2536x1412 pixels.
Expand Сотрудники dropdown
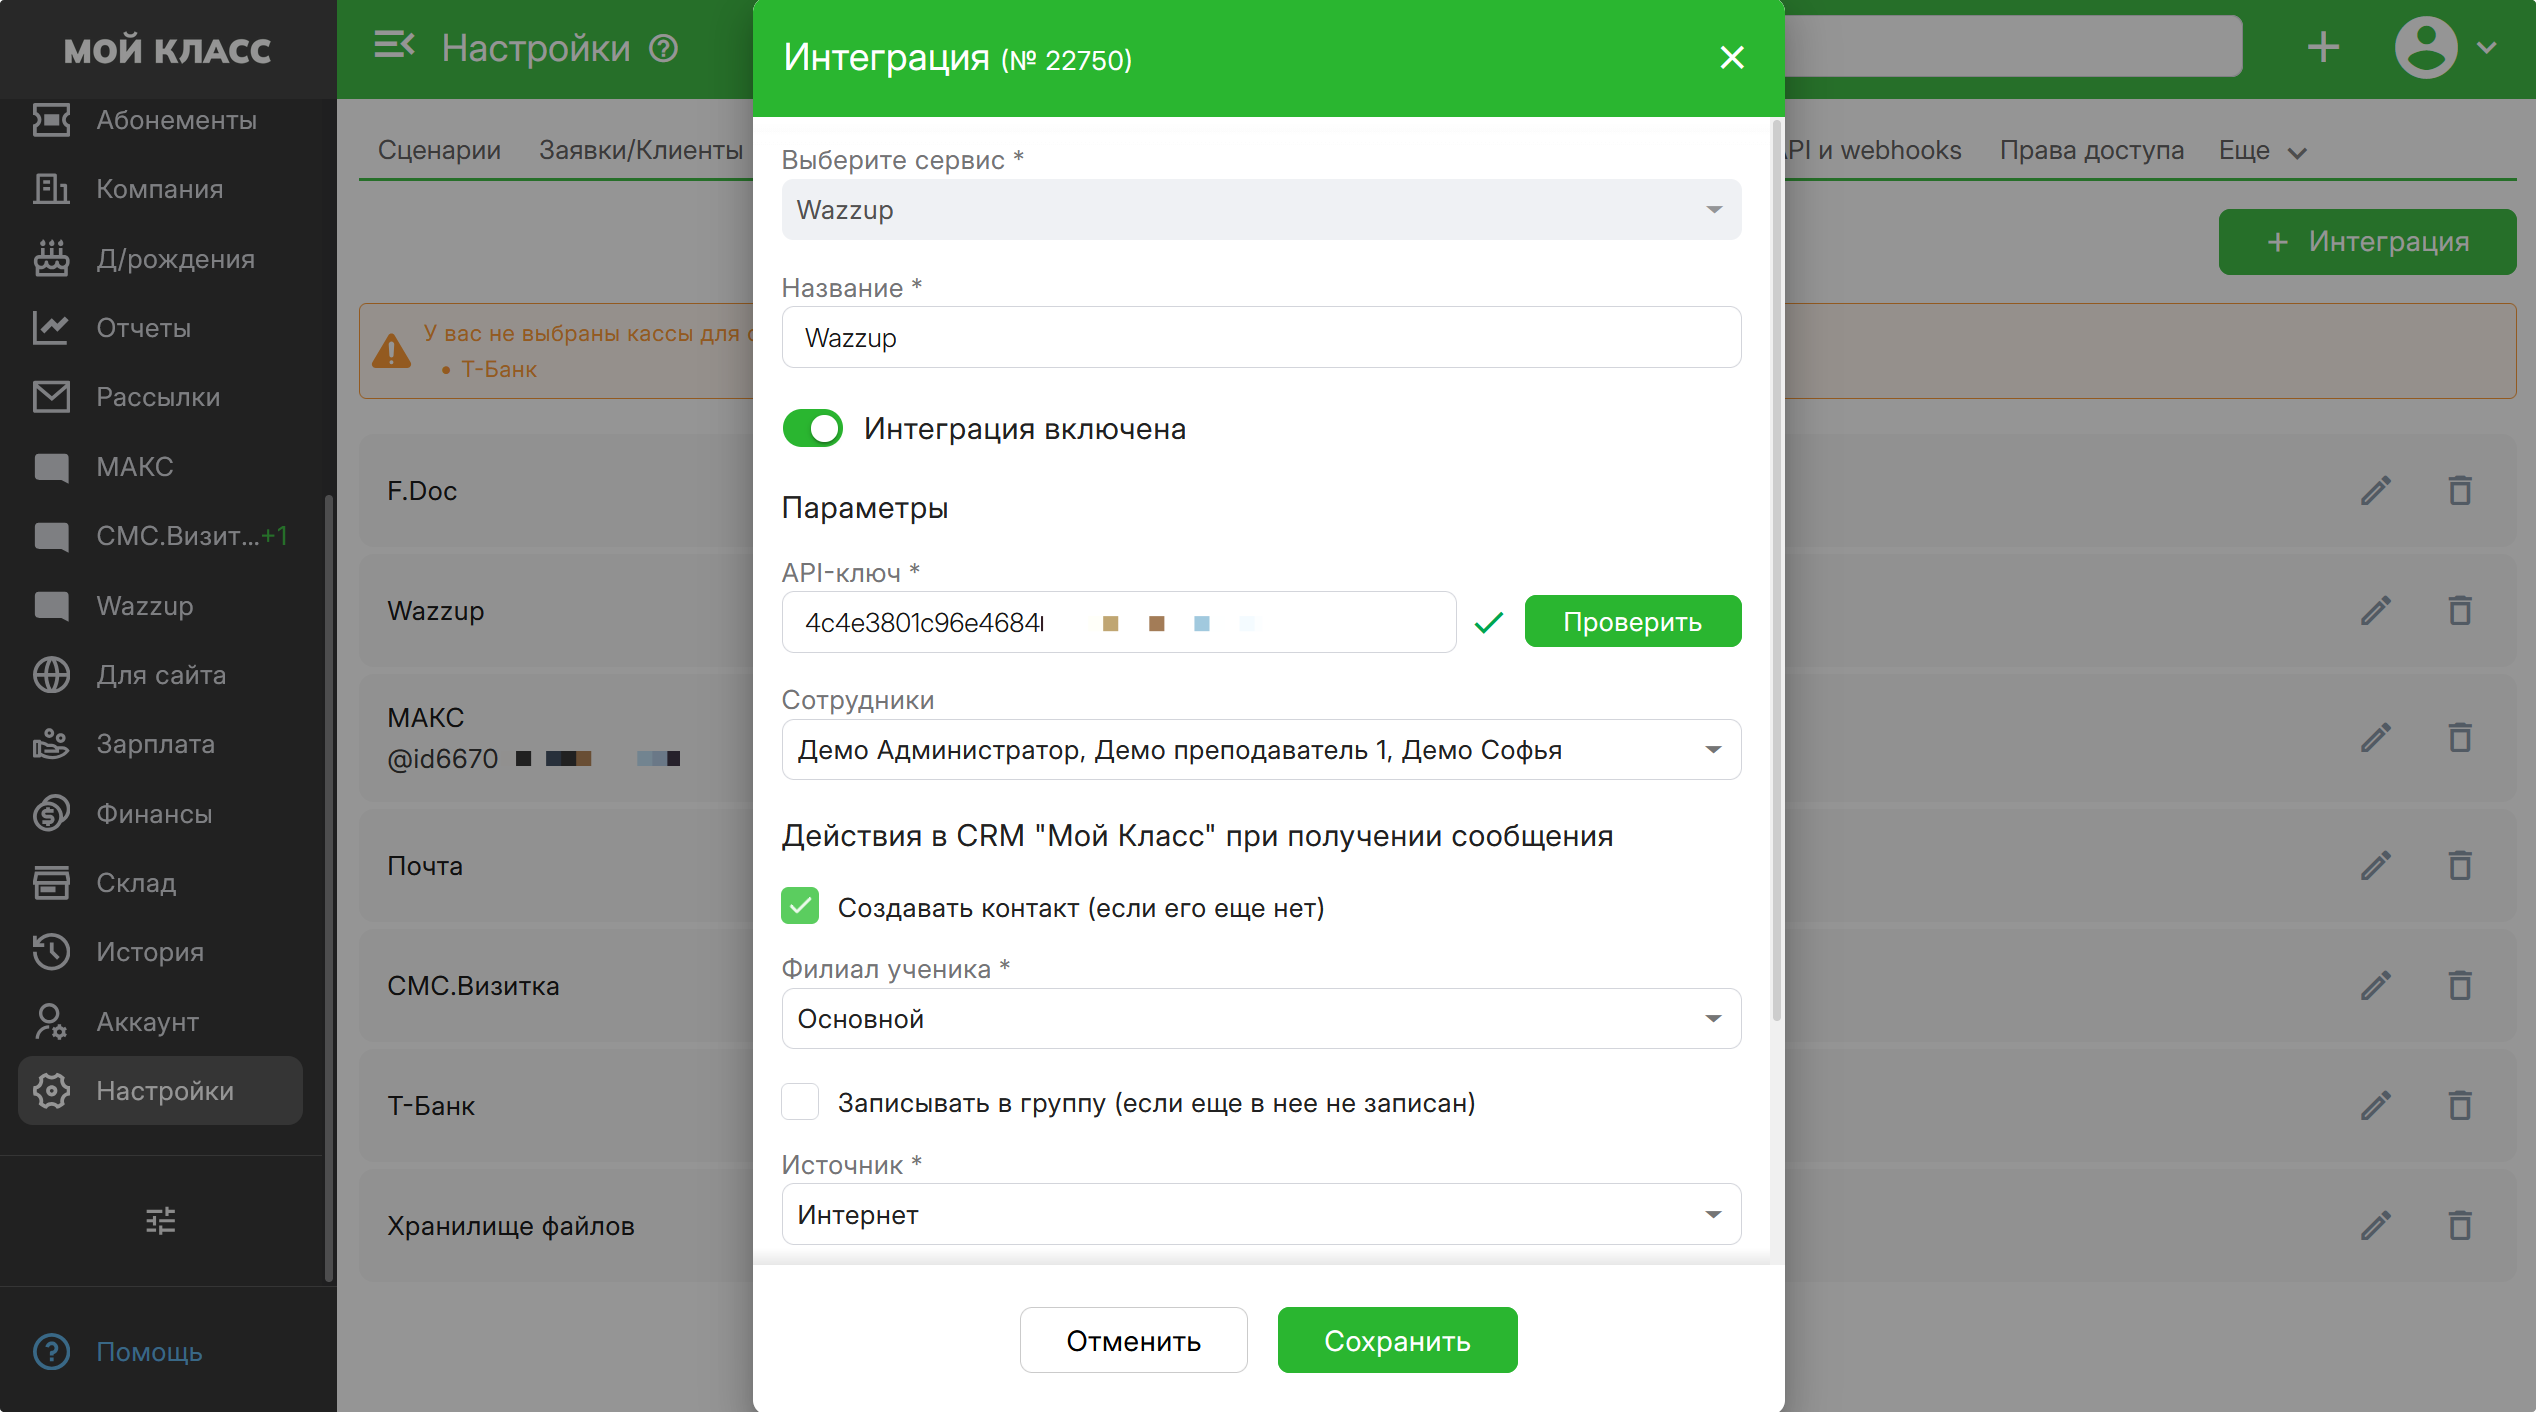[1261, 750]
